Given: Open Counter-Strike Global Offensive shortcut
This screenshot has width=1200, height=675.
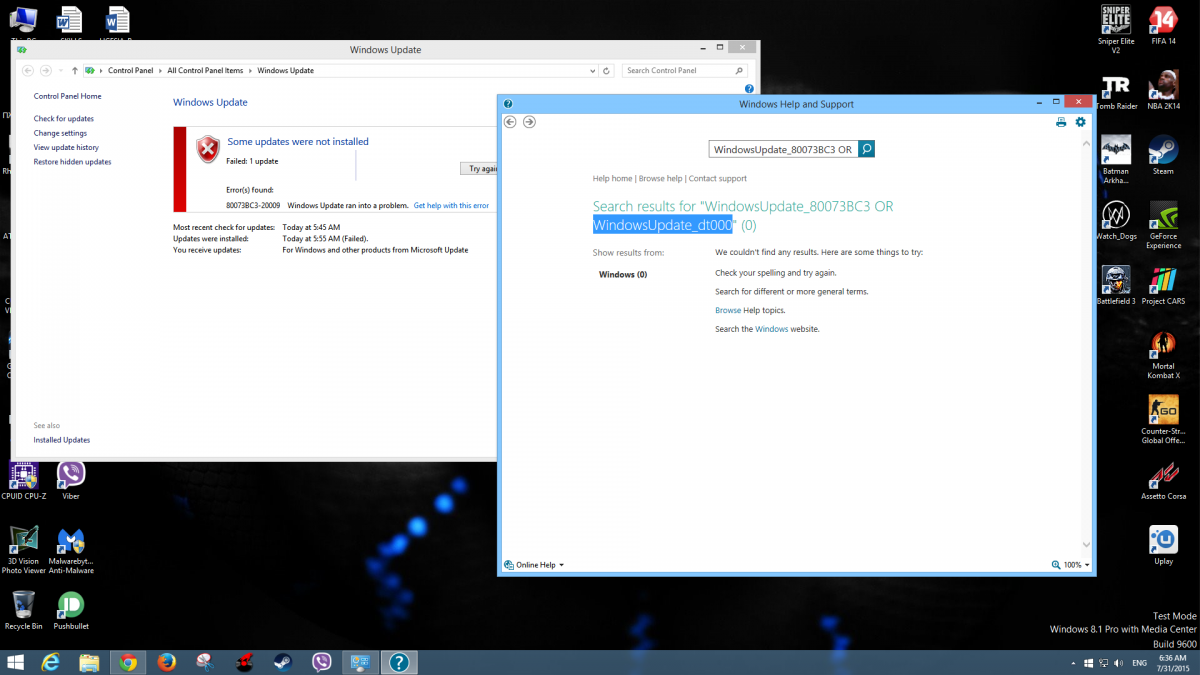Looking at the screenshot, I should pos(1163,420).
